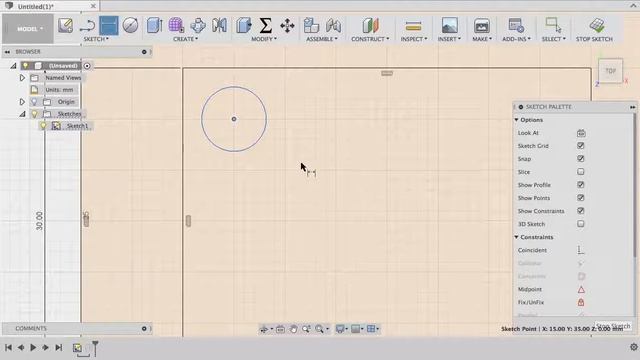The width and height of the screenshot is (640, 360).
Task: Toggle the Sketch Grid checkbox
Action: point(580,146)
